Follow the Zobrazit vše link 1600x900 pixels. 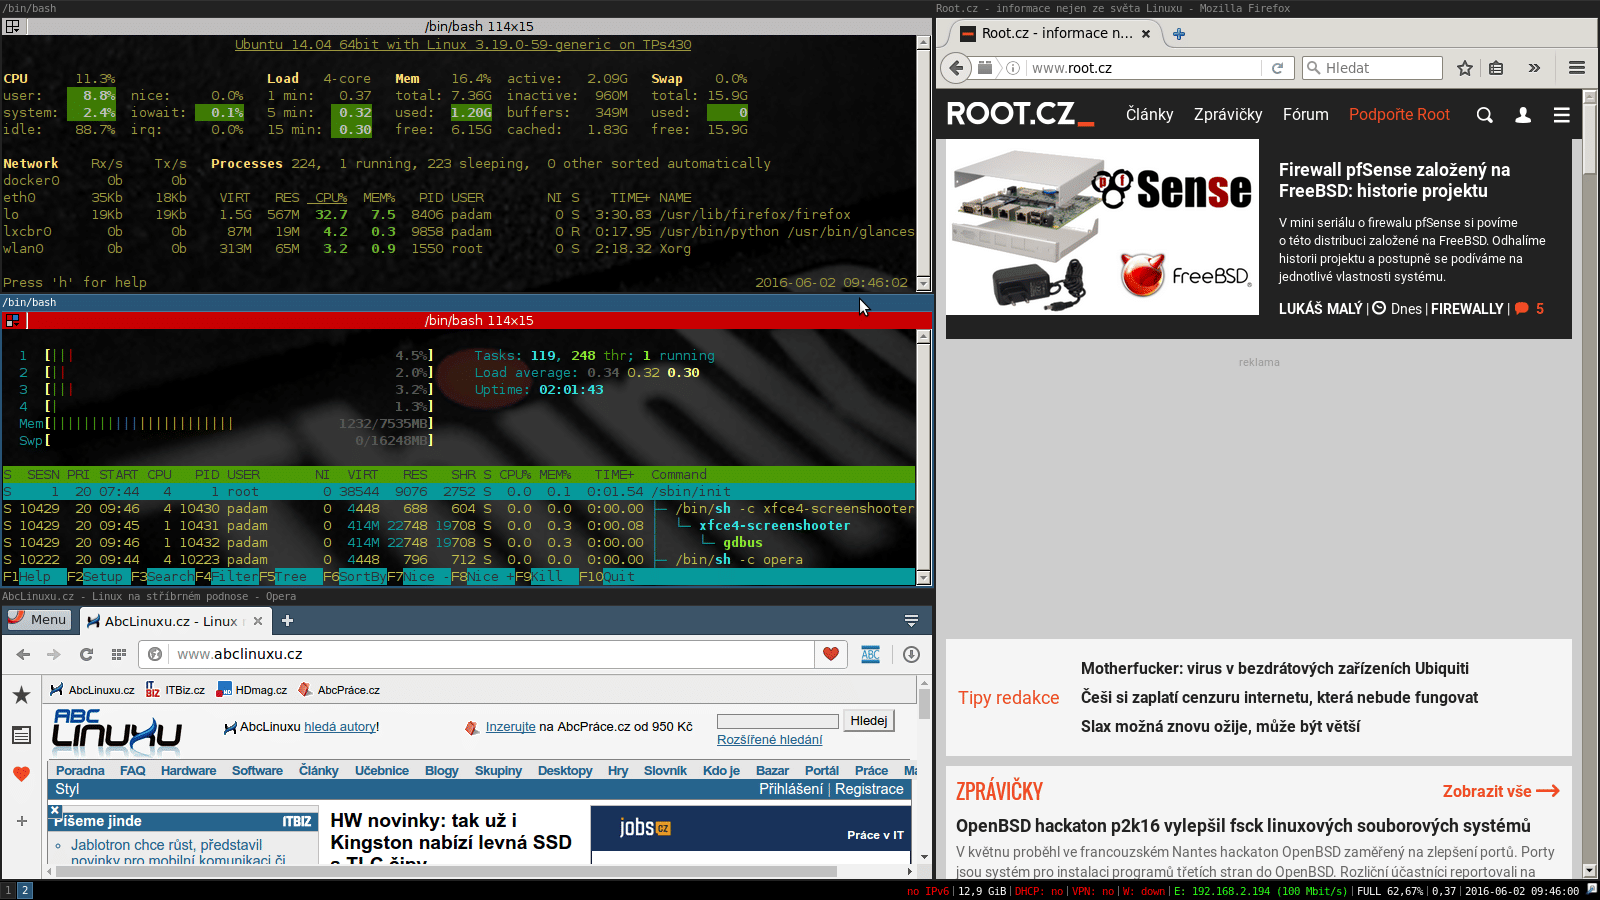(1500, 791)
